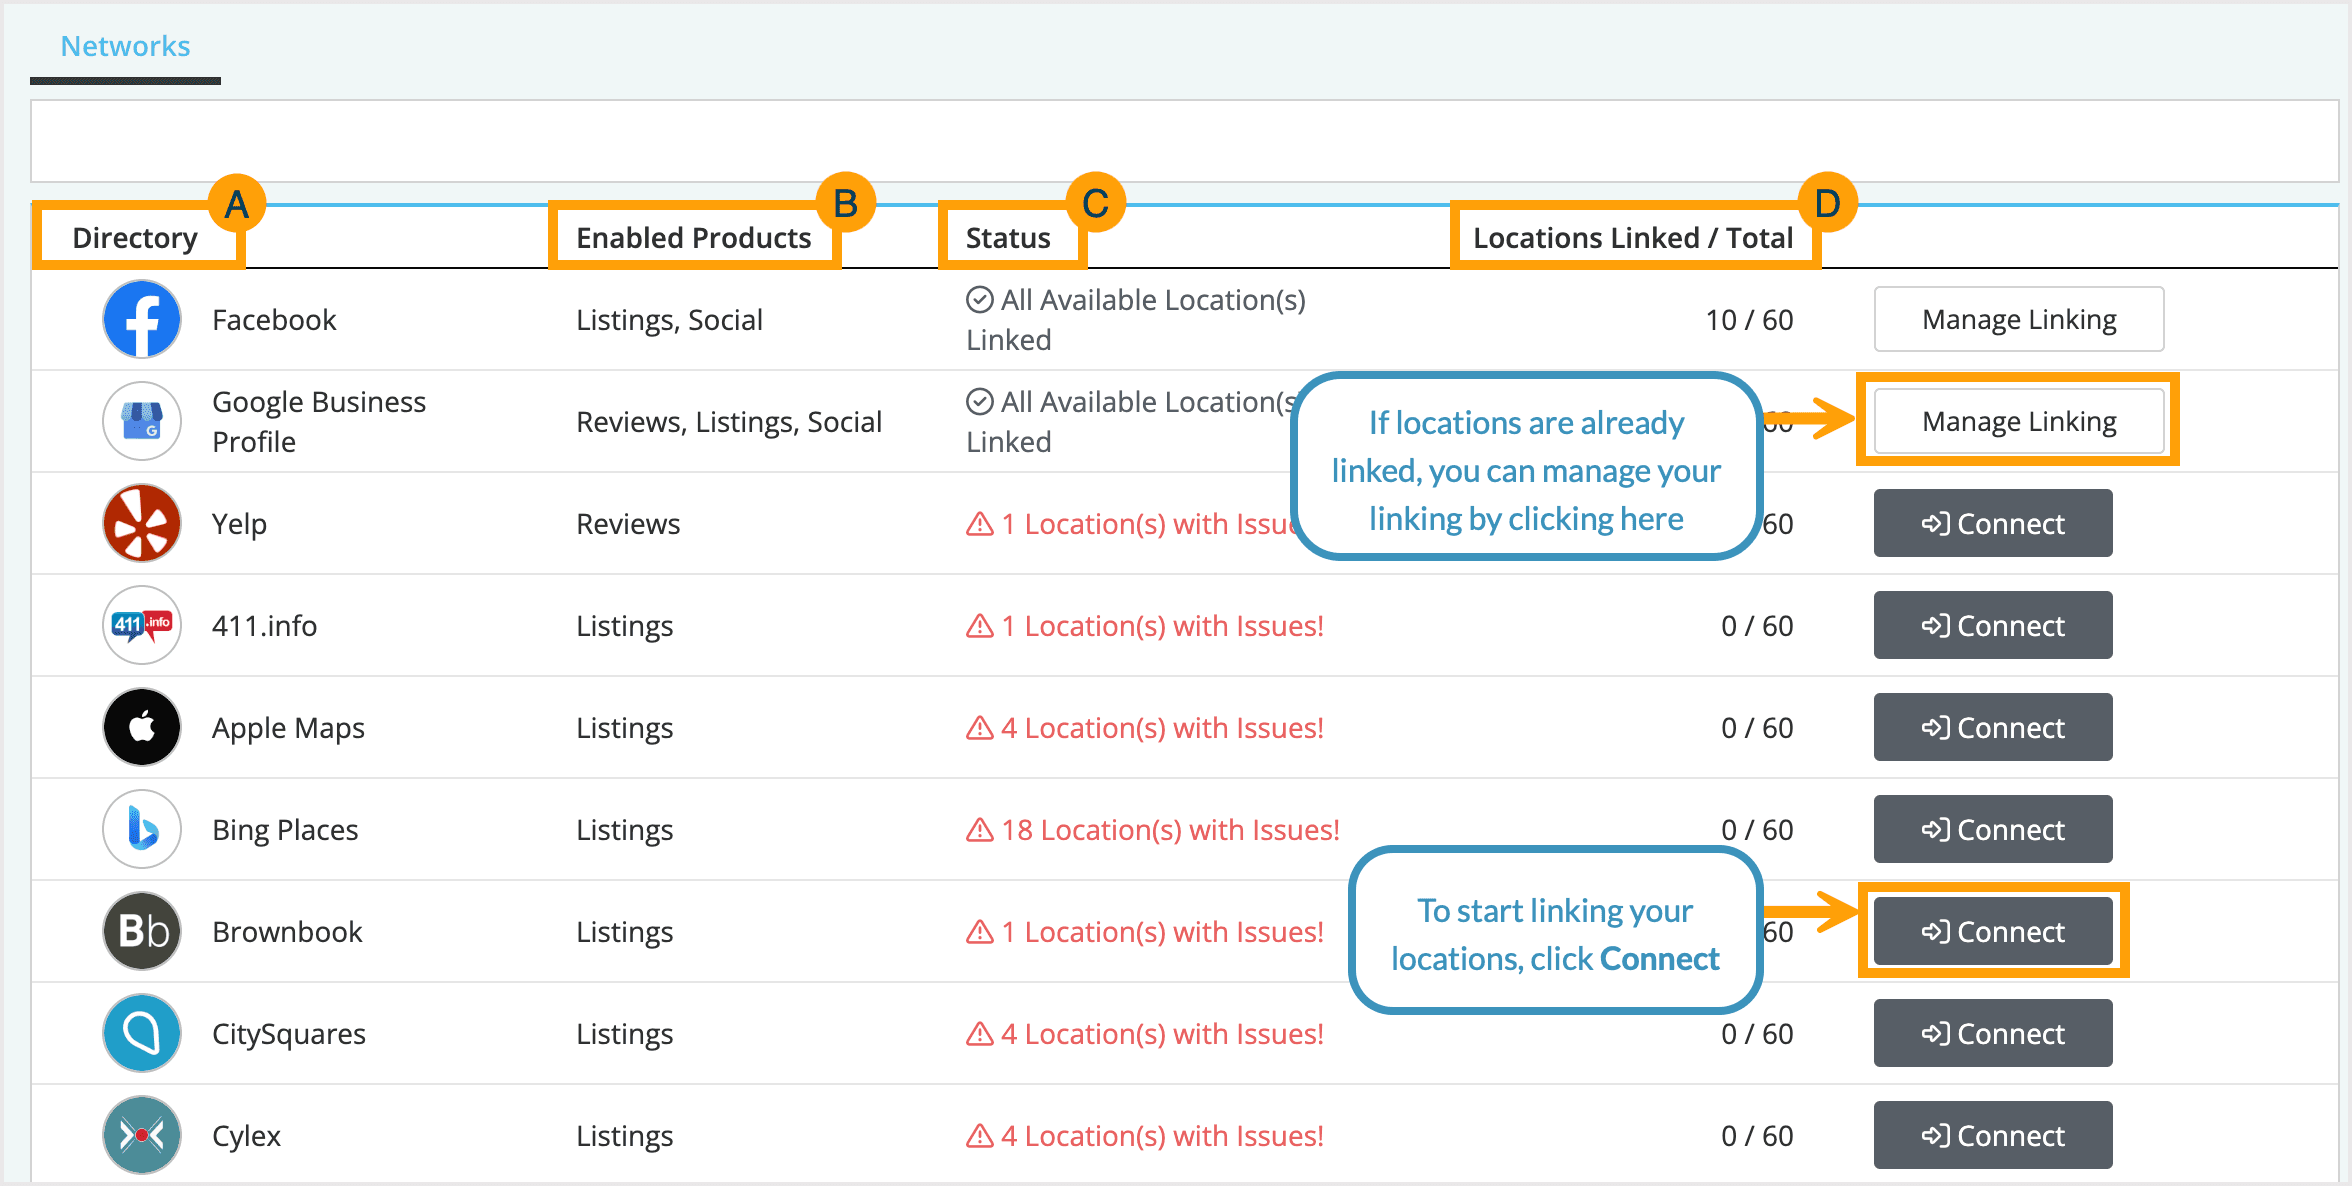Image resolution: width=2352 pixels, height=1186 pixels.
Task: Select the Cylex directory icon
Action: pyautogui.click(x=141, y=1135)
